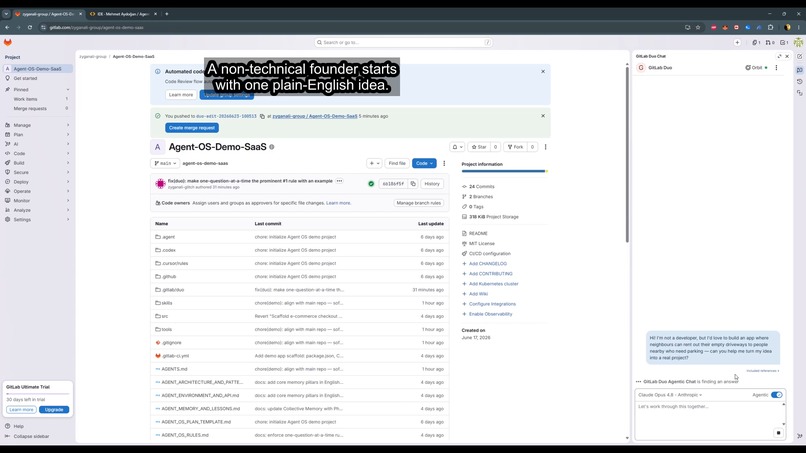Open the Code clone dropdown
The height and width of the screenshot is (453, 806).
click(424, 164)
